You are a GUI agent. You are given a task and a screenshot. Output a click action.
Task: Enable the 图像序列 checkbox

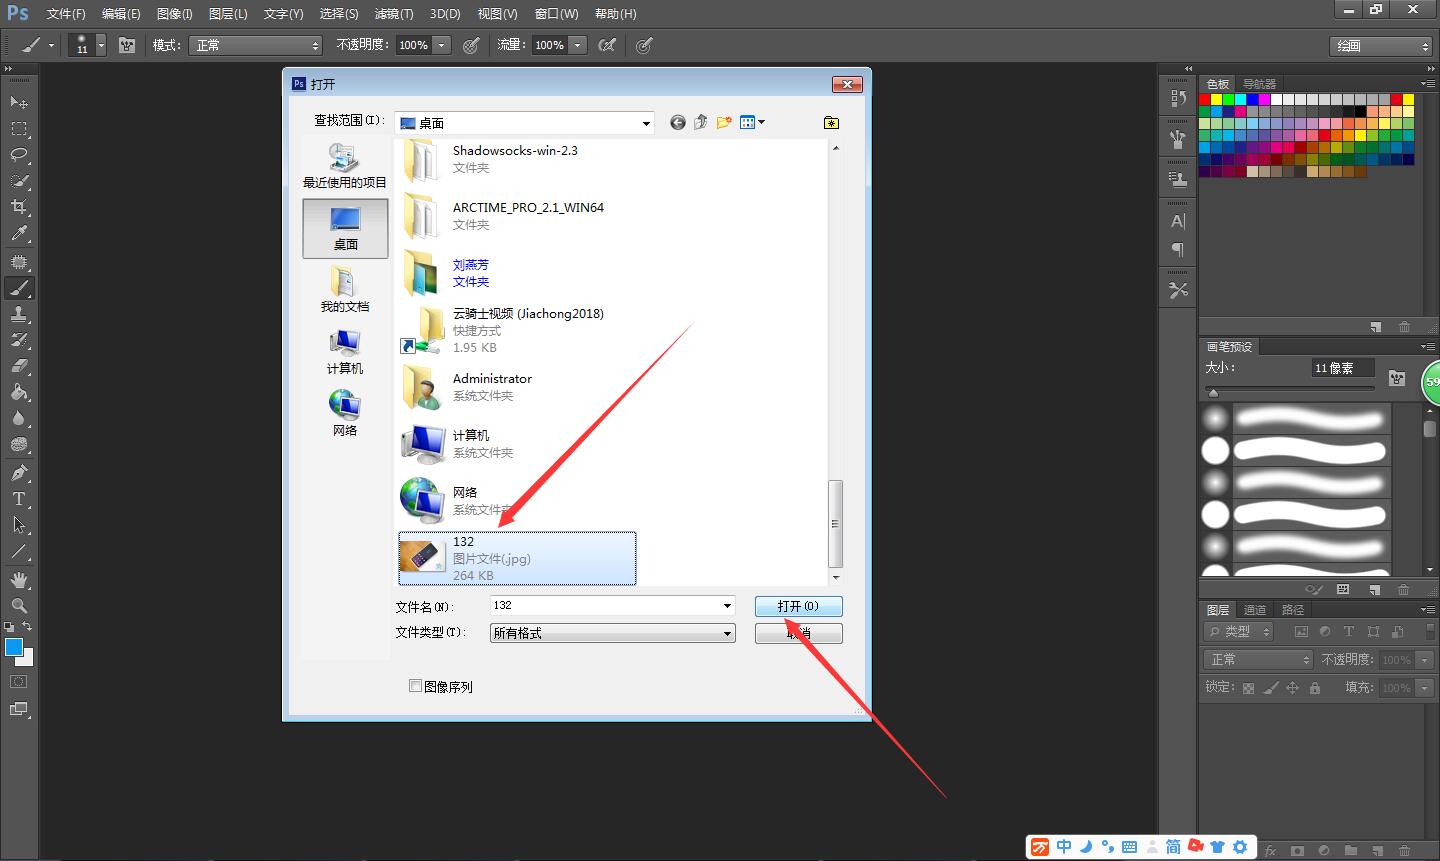tap(415, 686)
